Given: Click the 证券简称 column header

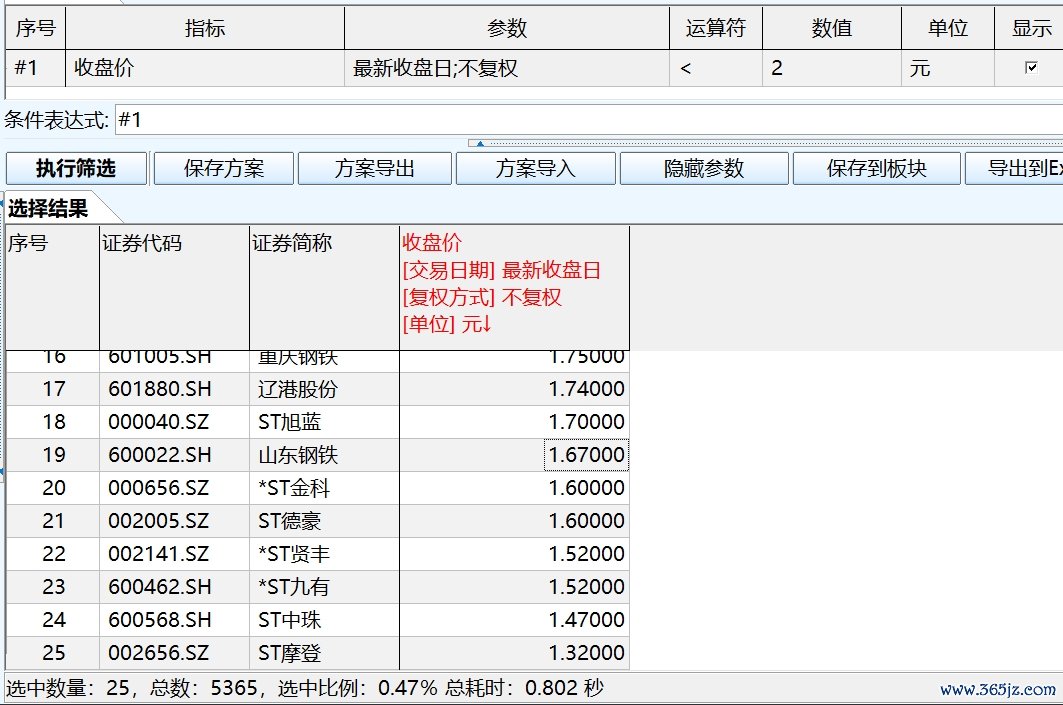Looking at the screenshot, I should [x=323, y=285].
